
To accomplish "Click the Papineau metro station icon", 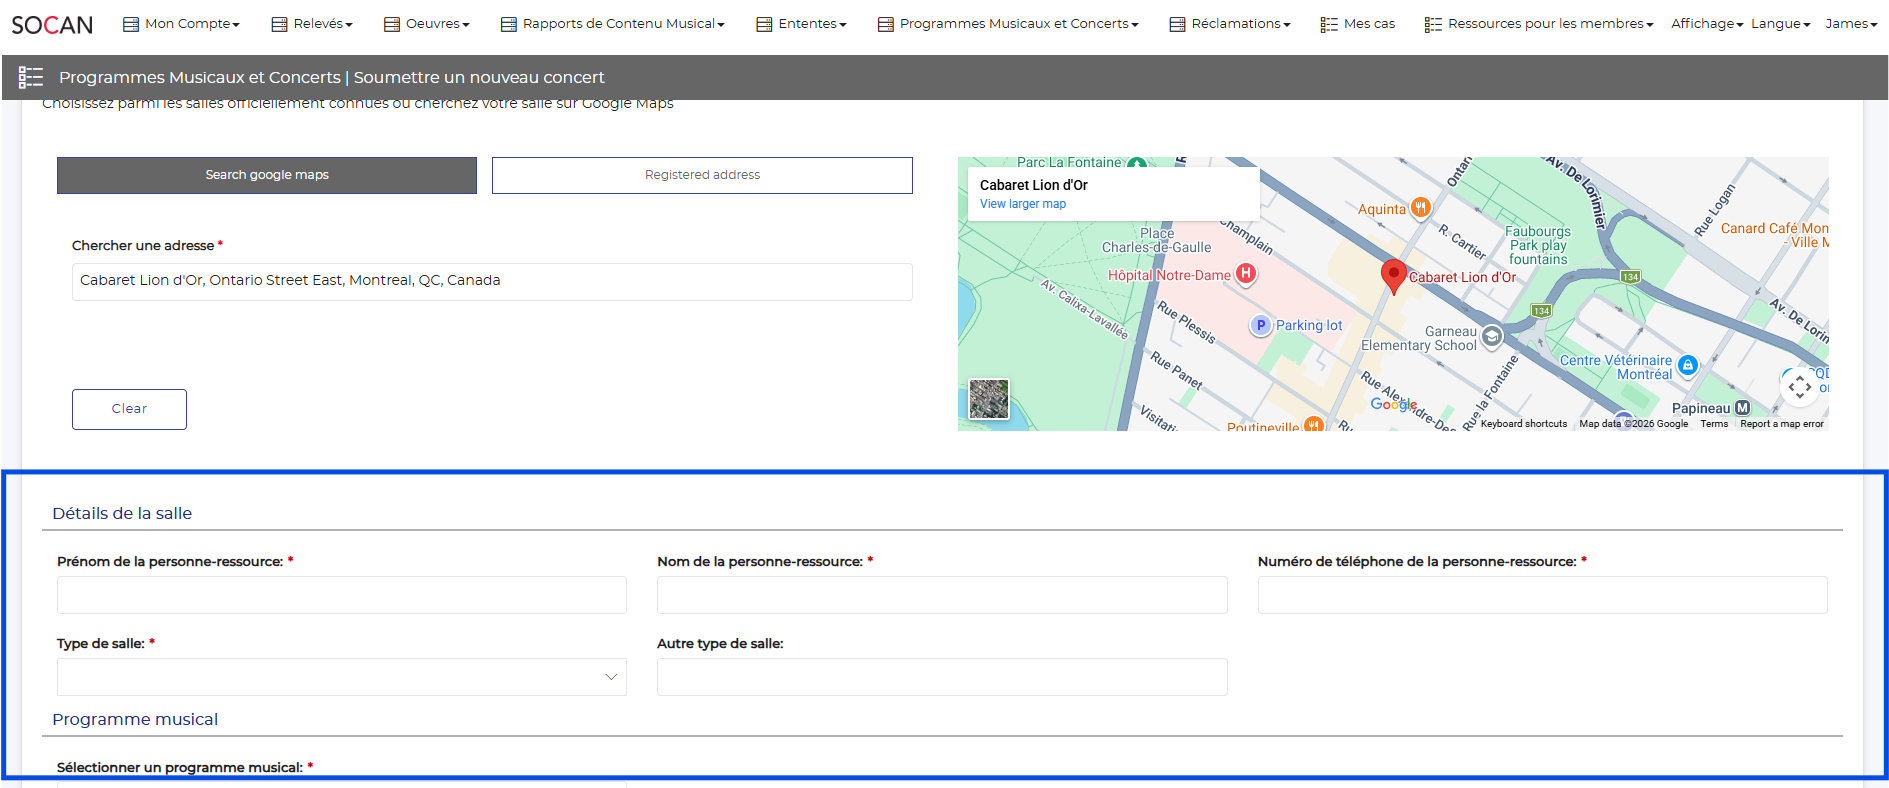I will (1743, 408).
